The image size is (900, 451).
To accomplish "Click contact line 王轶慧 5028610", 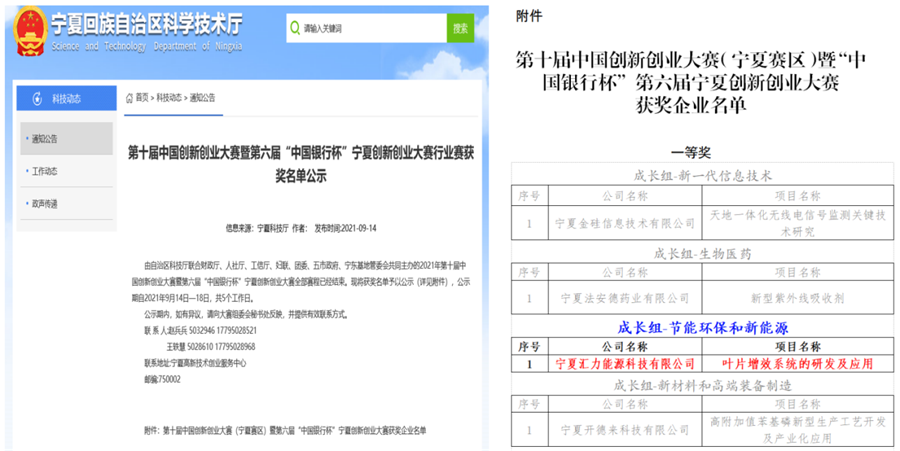I will coord(211,347).
